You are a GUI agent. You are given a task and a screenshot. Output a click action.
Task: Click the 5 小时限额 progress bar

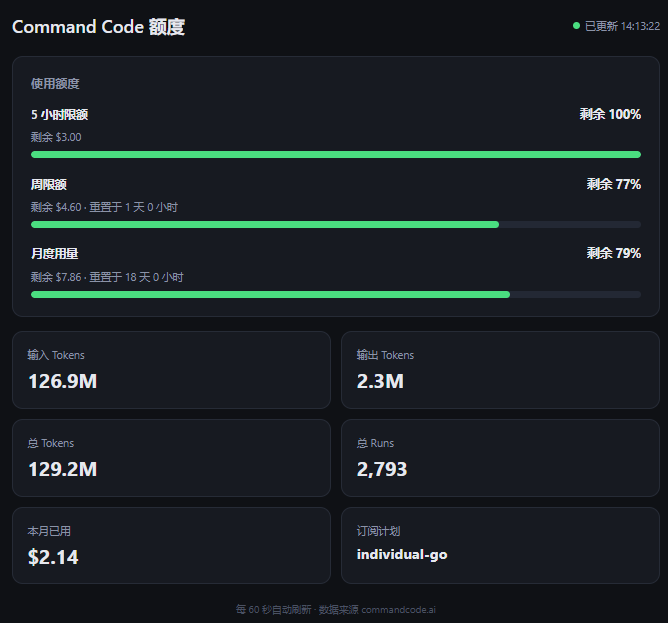tap(336, 155)
